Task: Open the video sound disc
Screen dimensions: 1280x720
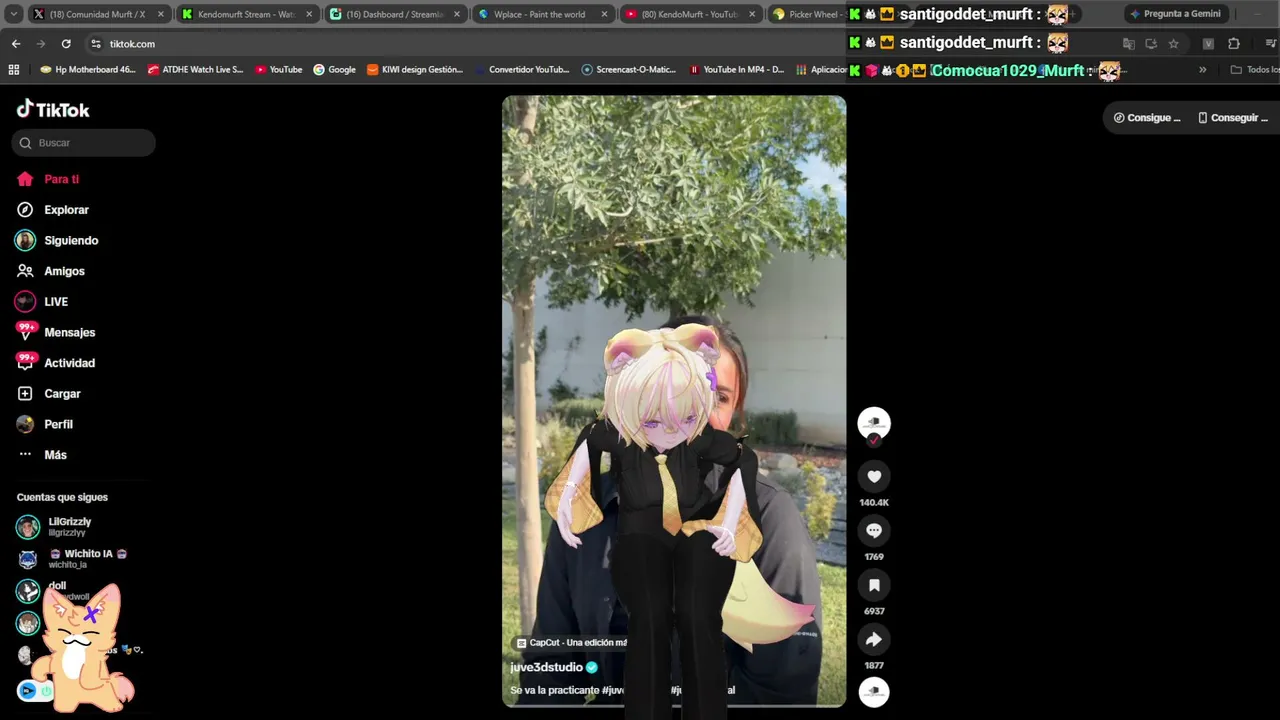Action: pyautogui.click(x=874, y=692)
